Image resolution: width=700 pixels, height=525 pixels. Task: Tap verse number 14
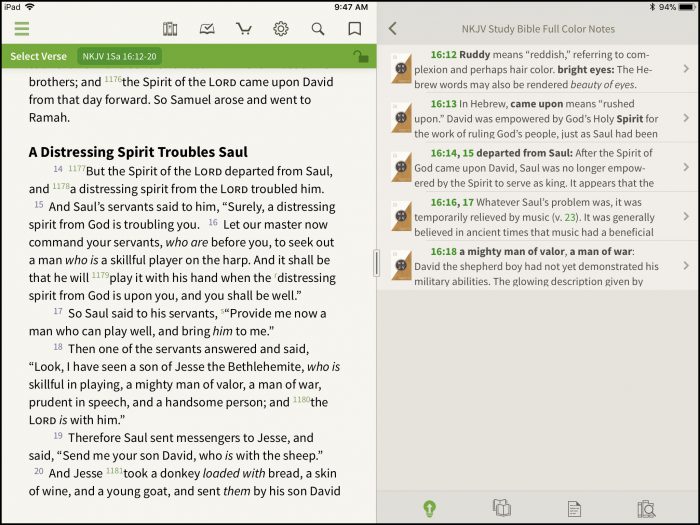(58, 169)
